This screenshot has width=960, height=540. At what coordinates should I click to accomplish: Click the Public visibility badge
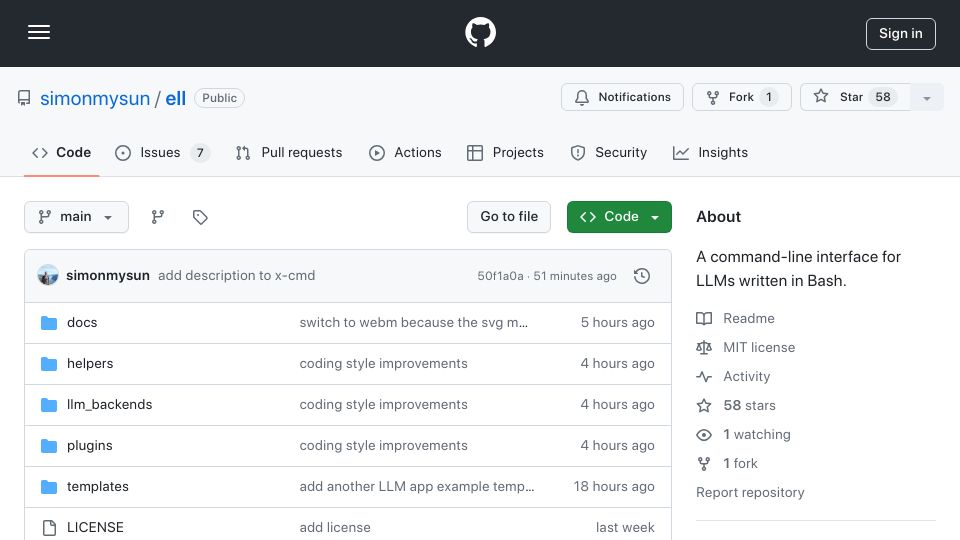pyautogui.click(x=219, y=98)
